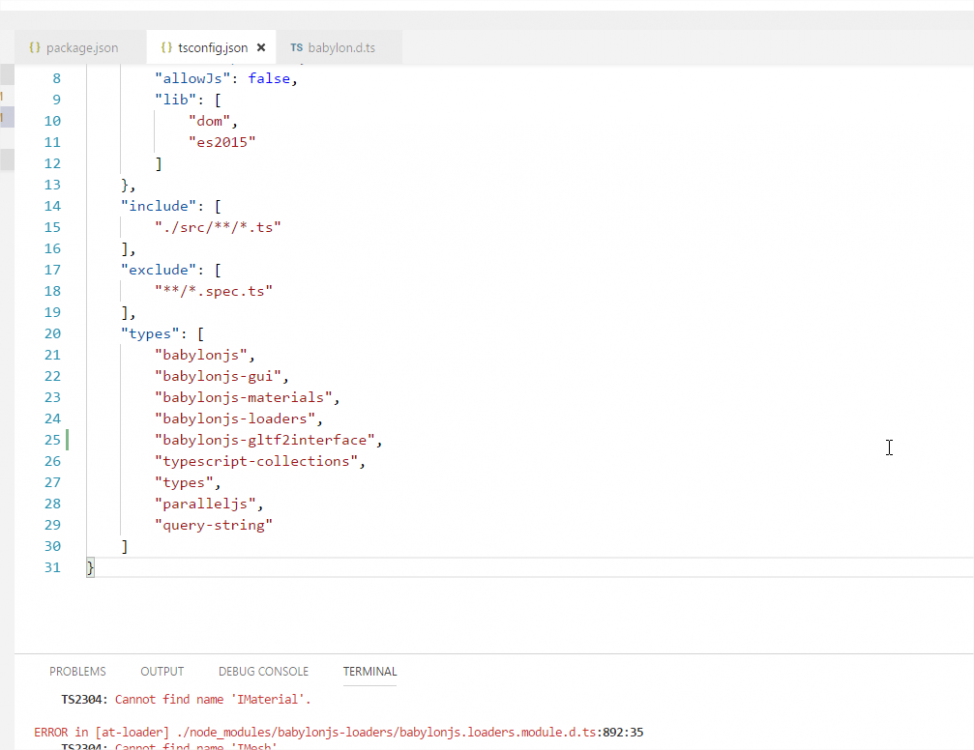This screenshot has width=974, height=750.
Task: Show the DEBUG CONSOLE panel
Action: click(x=263, y=672)
